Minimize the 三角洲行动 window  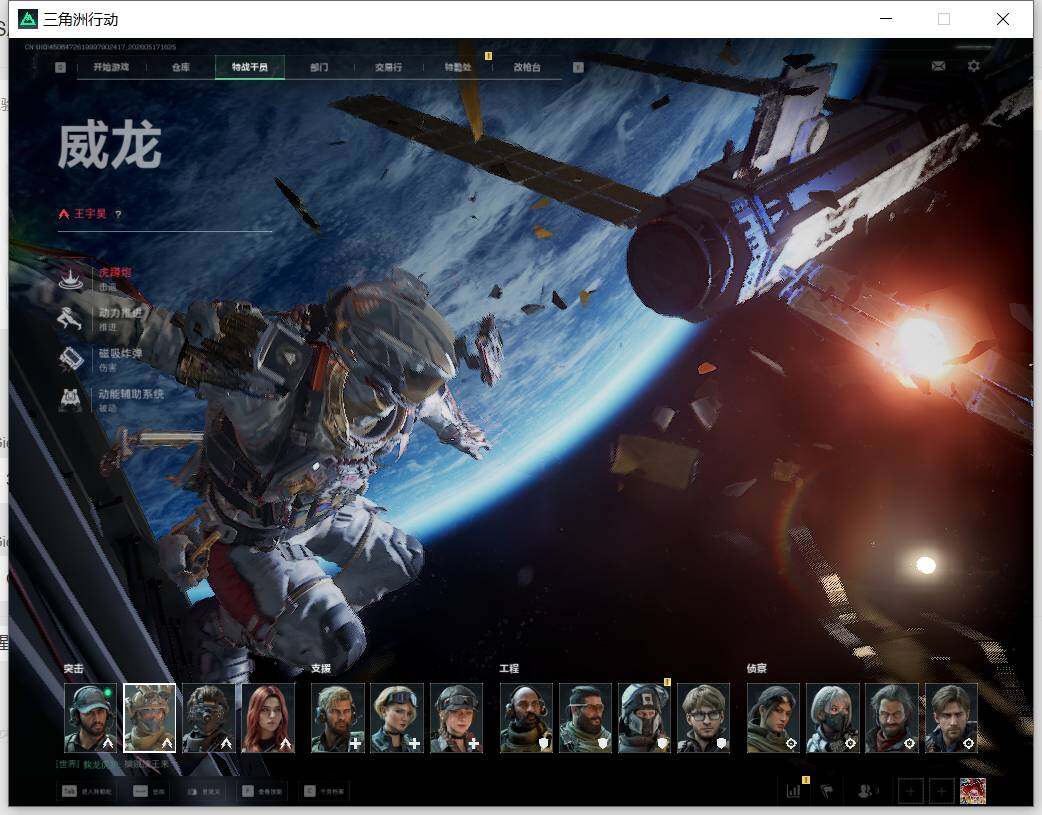point(886,19)
